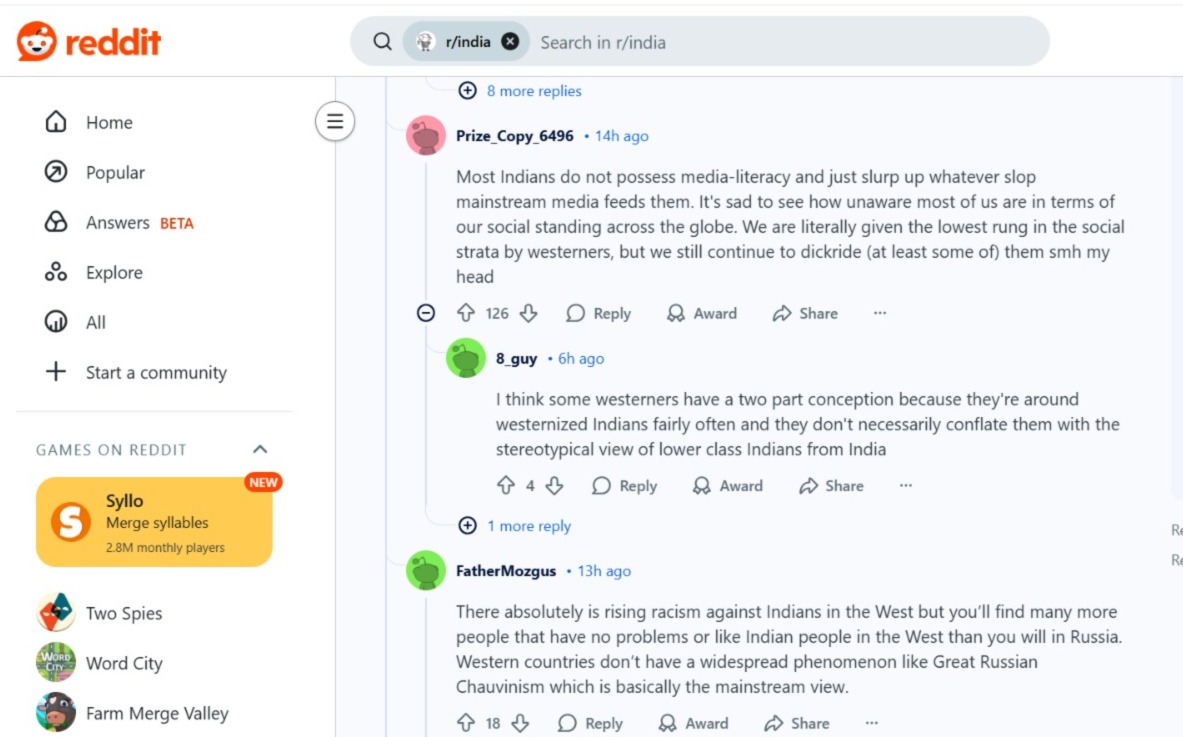
Task: Open more options on 8_guy's comment
Action: [x=906, y=486]
